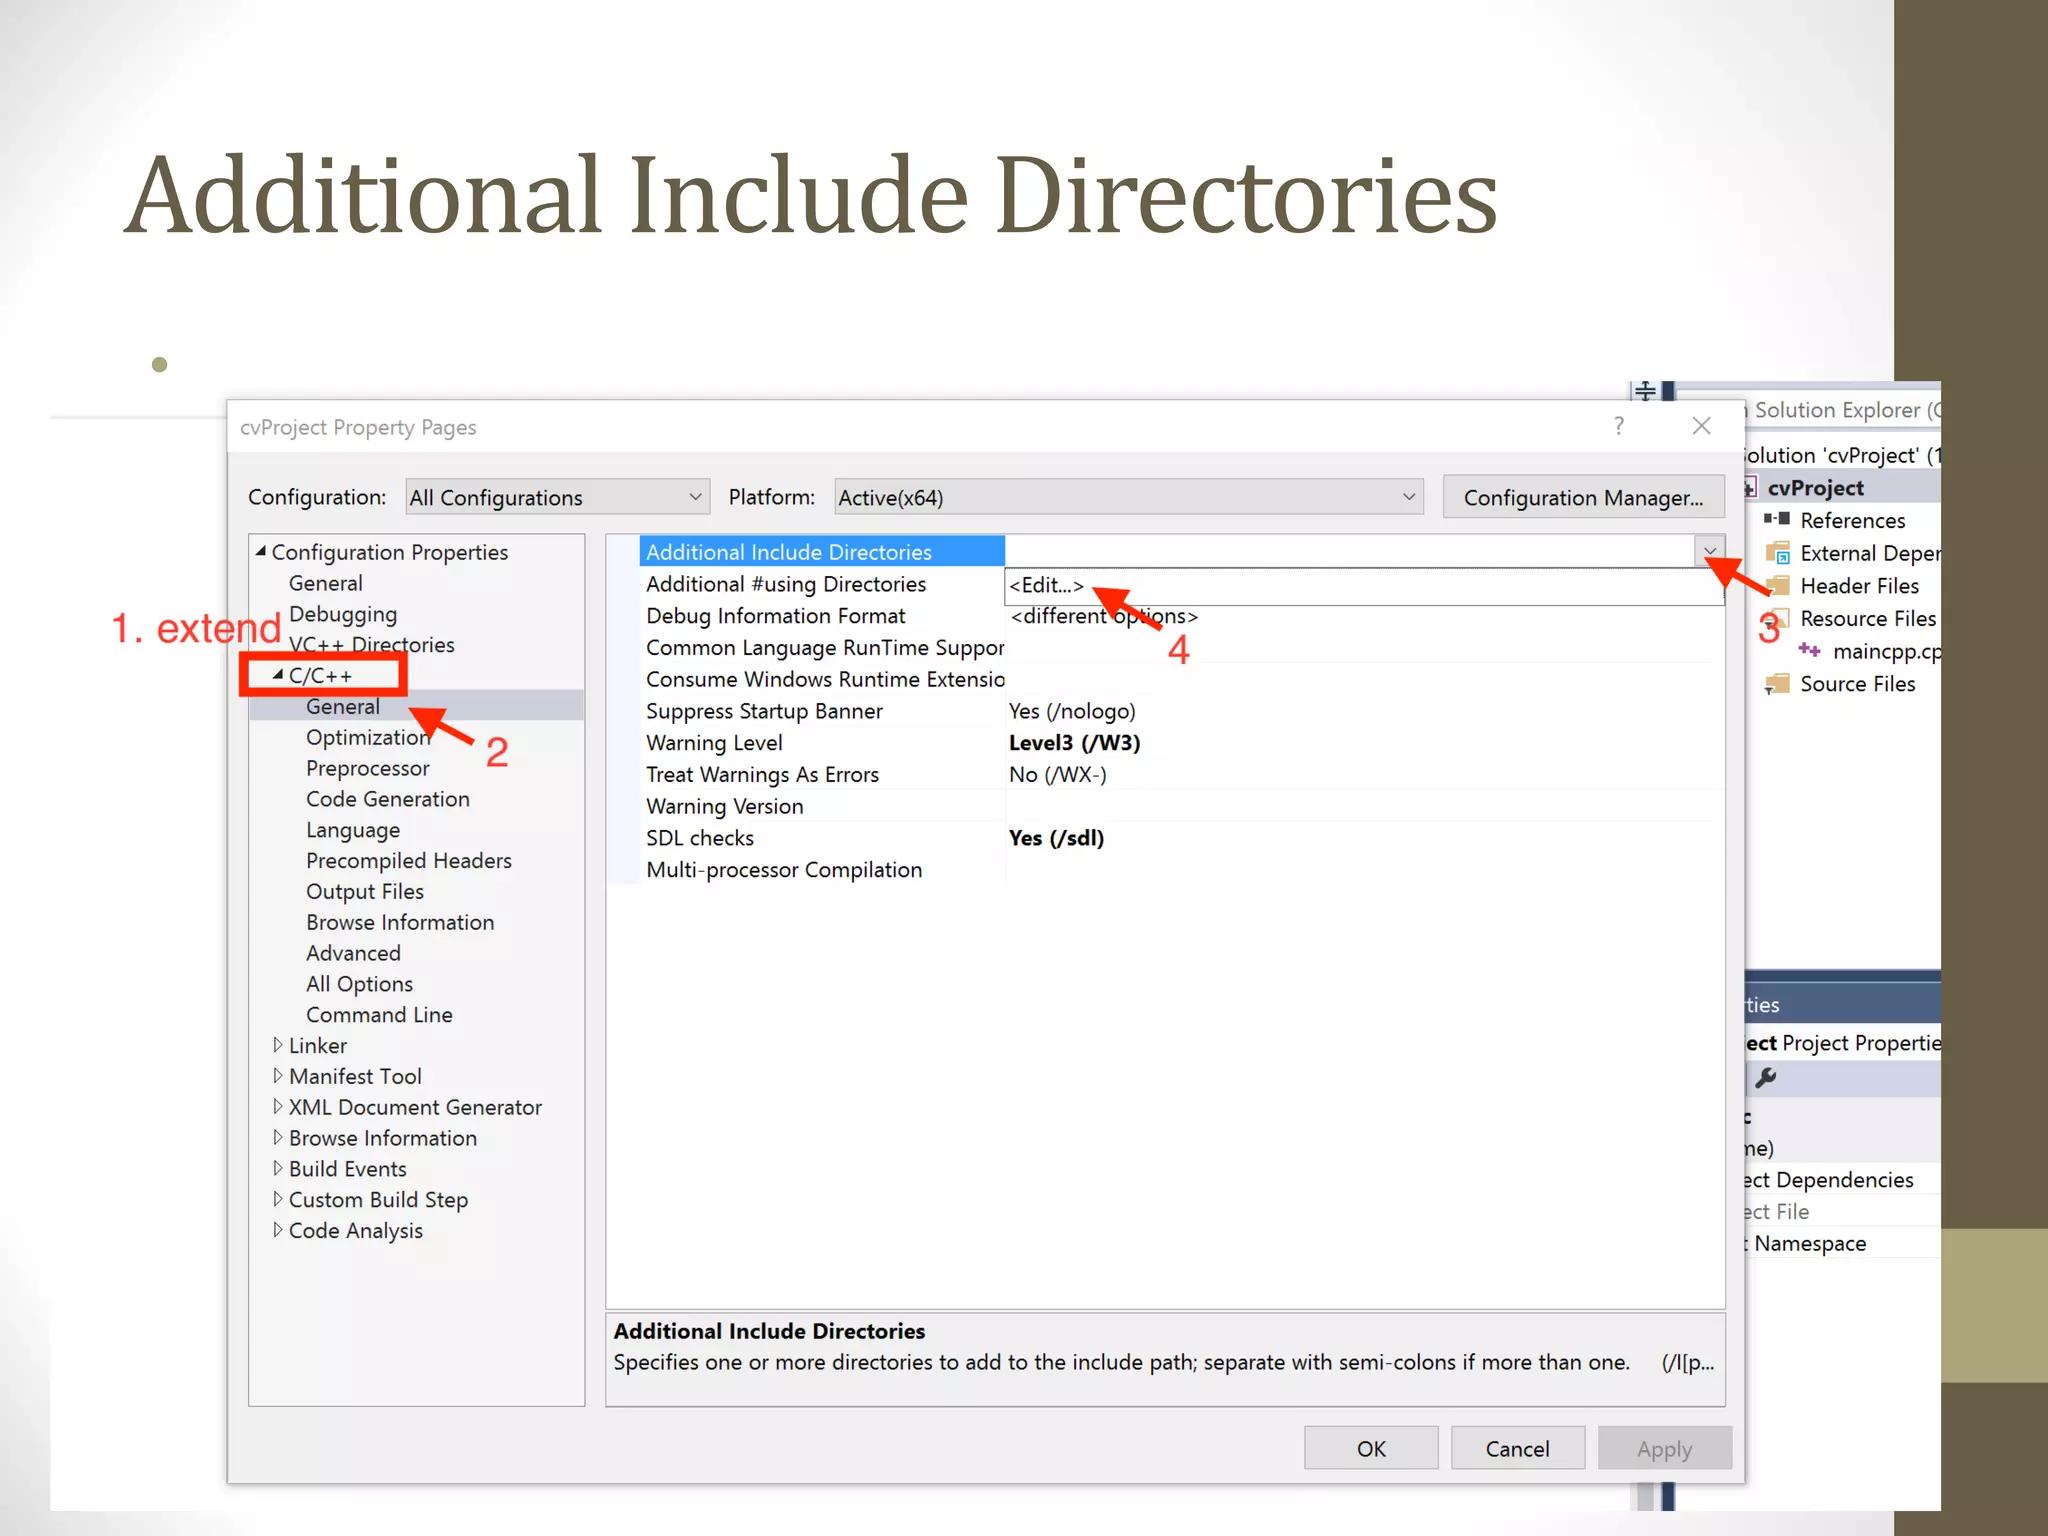Select Preprocessor under C/C++

[x=367, y=768]
